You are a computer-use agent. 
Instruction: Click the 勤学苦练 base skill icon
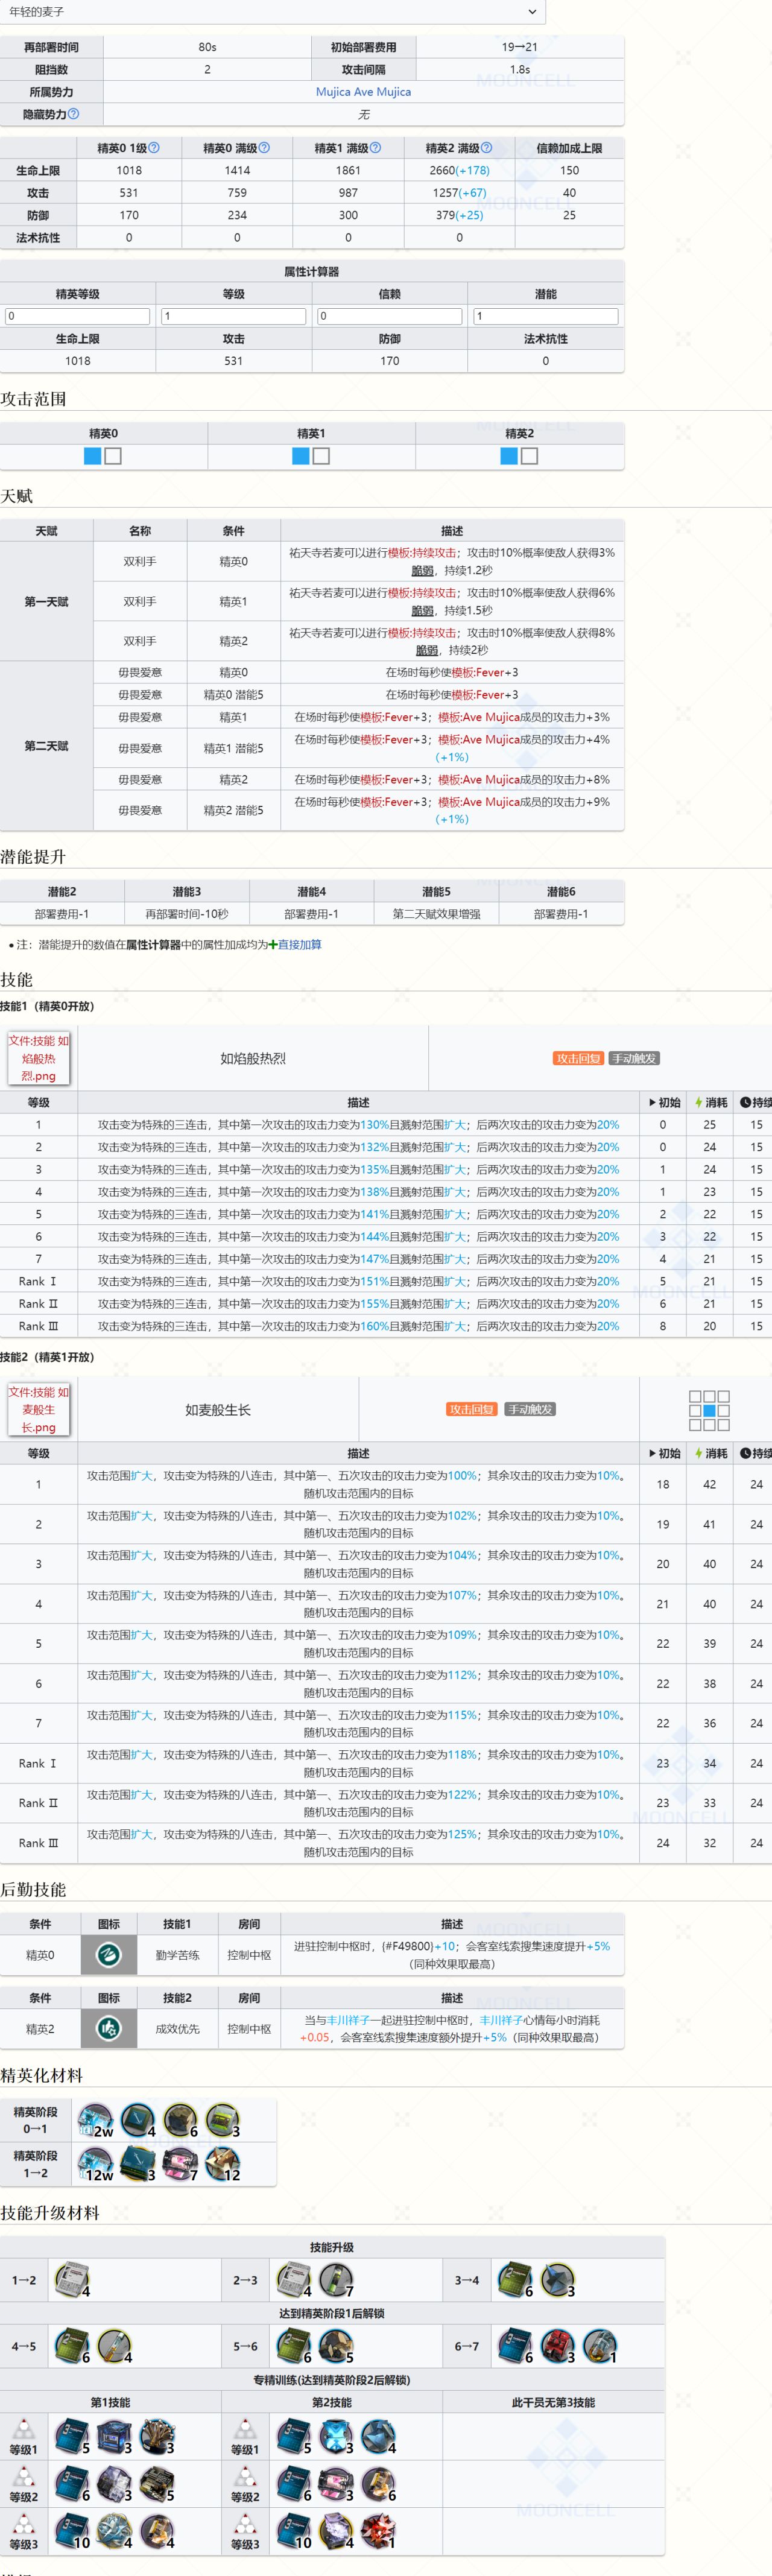109,1954
